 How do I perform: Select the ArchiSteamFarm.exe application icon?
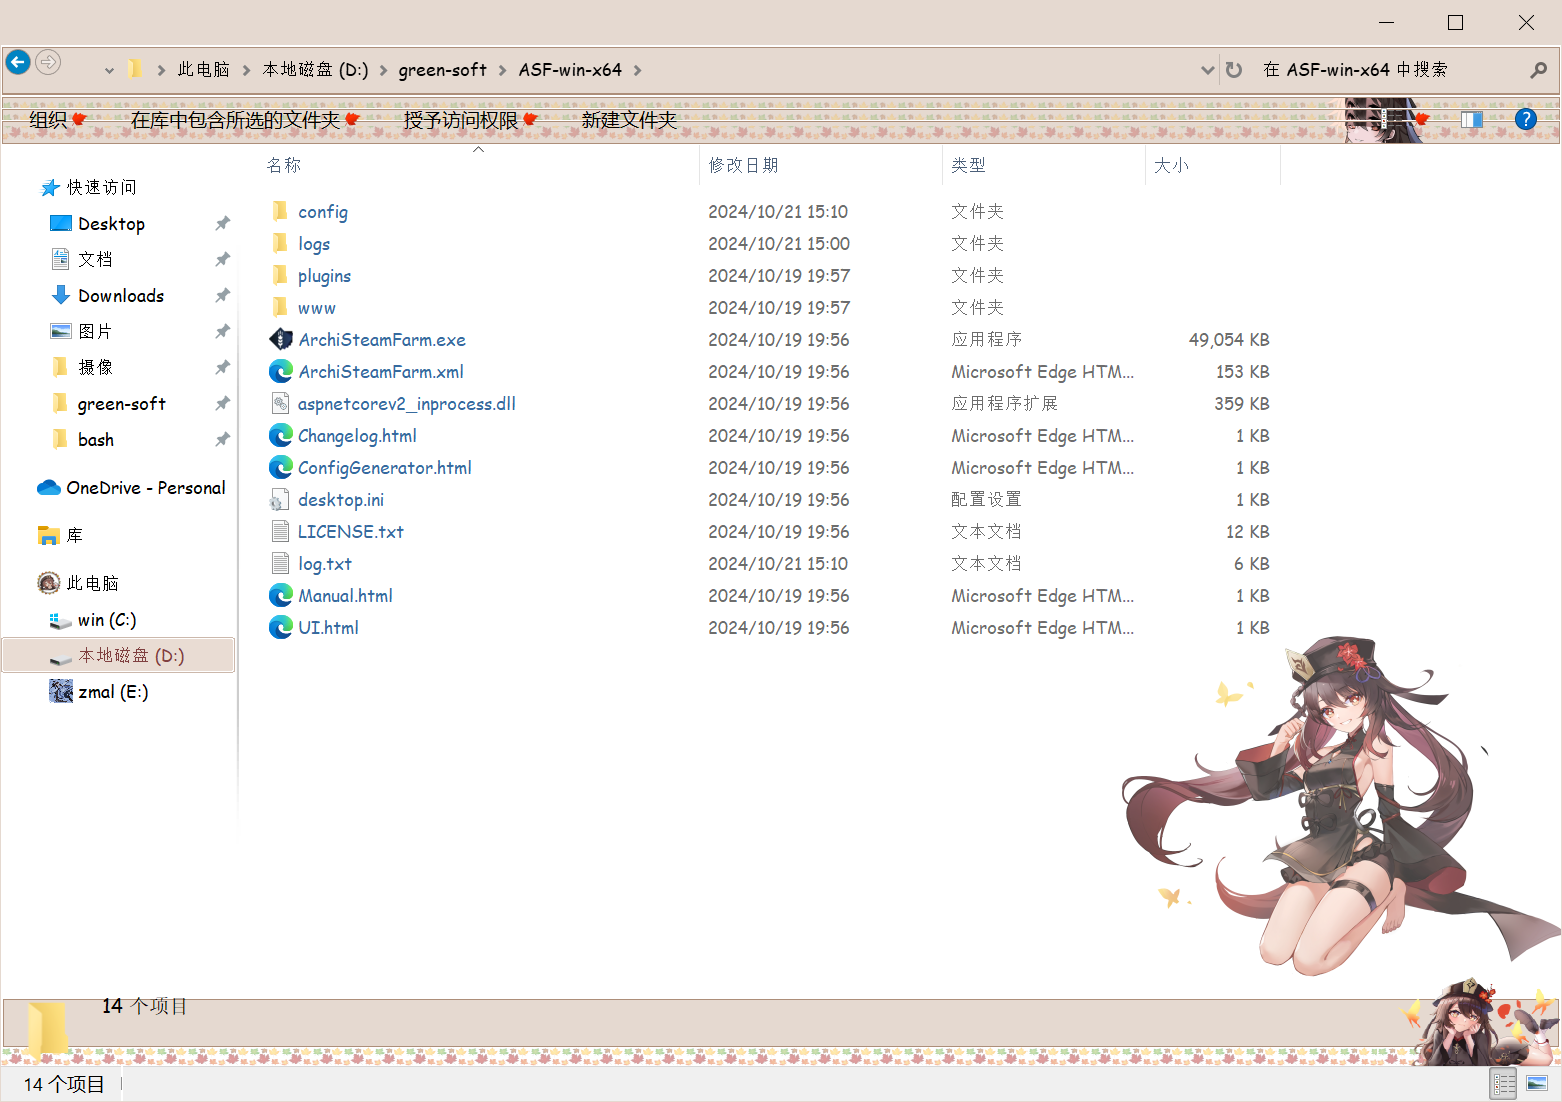pyautogui.click(x=281, y=339)
